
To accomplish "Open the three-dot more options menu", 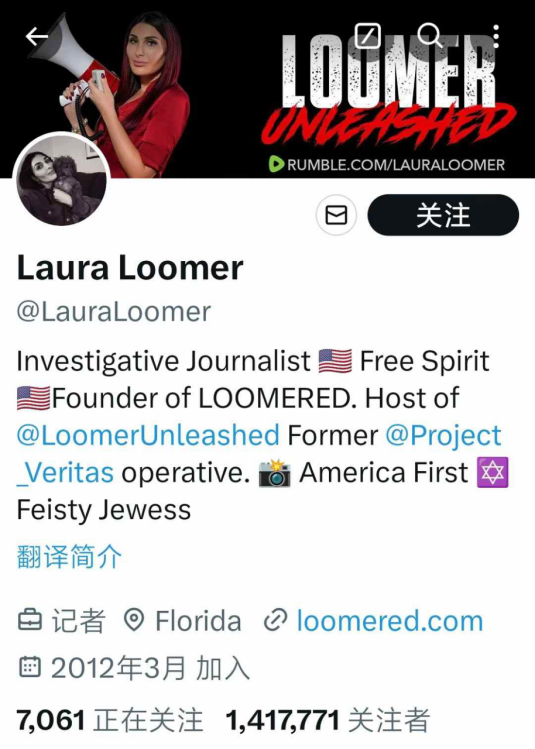I will [496, 36].
